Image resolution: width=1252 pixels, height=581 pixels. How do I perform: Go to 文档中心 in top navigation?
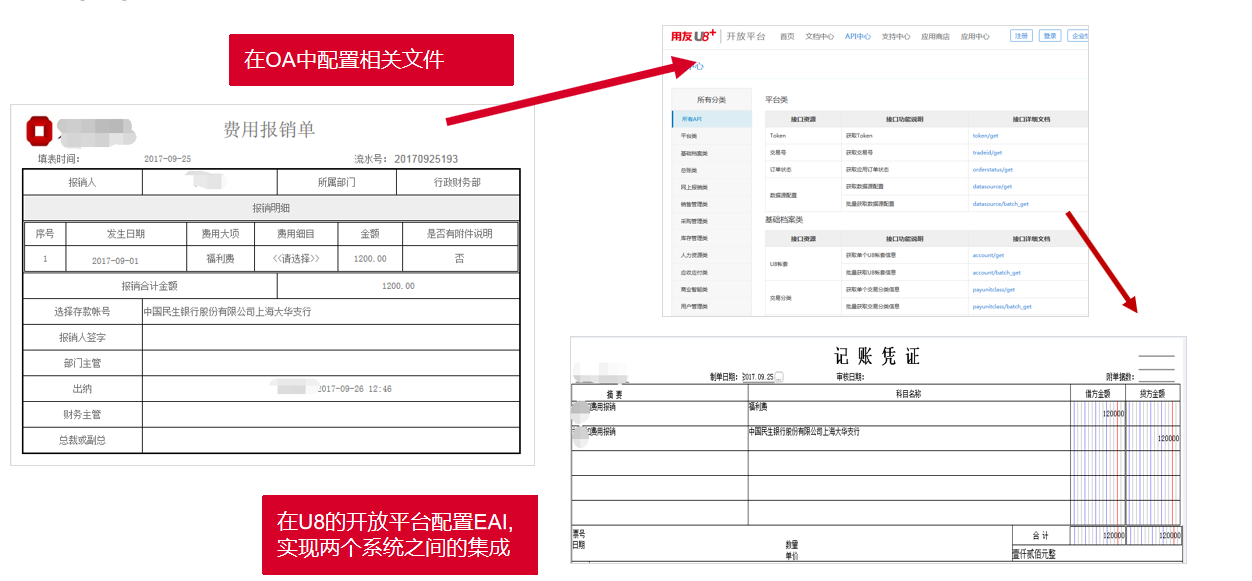(819, 36)
